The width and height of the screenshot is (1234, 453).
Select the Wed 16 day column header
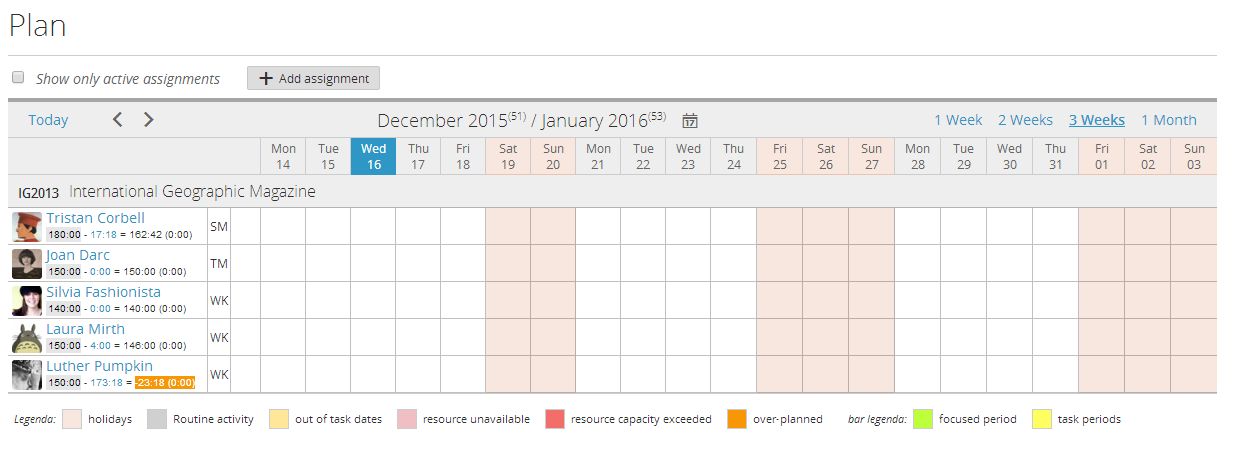(x=373, y=157)
